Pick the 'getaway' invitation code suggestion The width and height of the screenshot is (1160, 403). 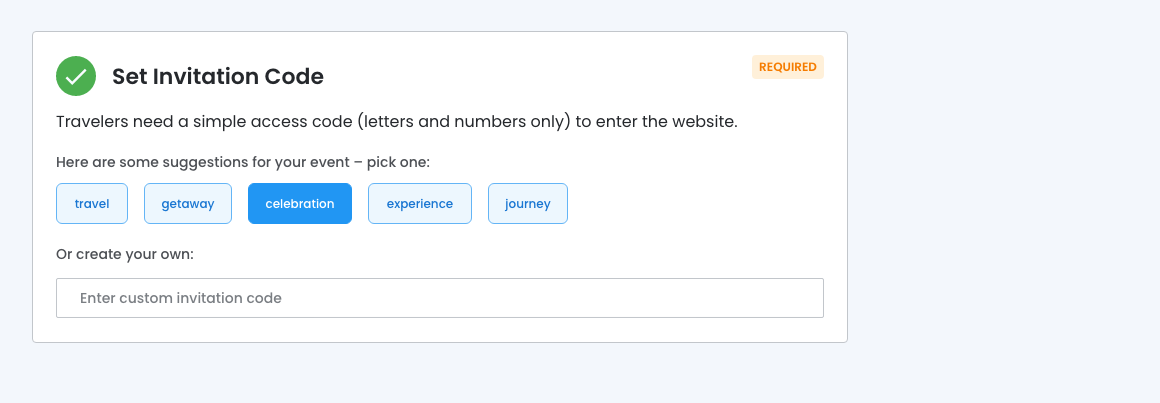point(188,203)
